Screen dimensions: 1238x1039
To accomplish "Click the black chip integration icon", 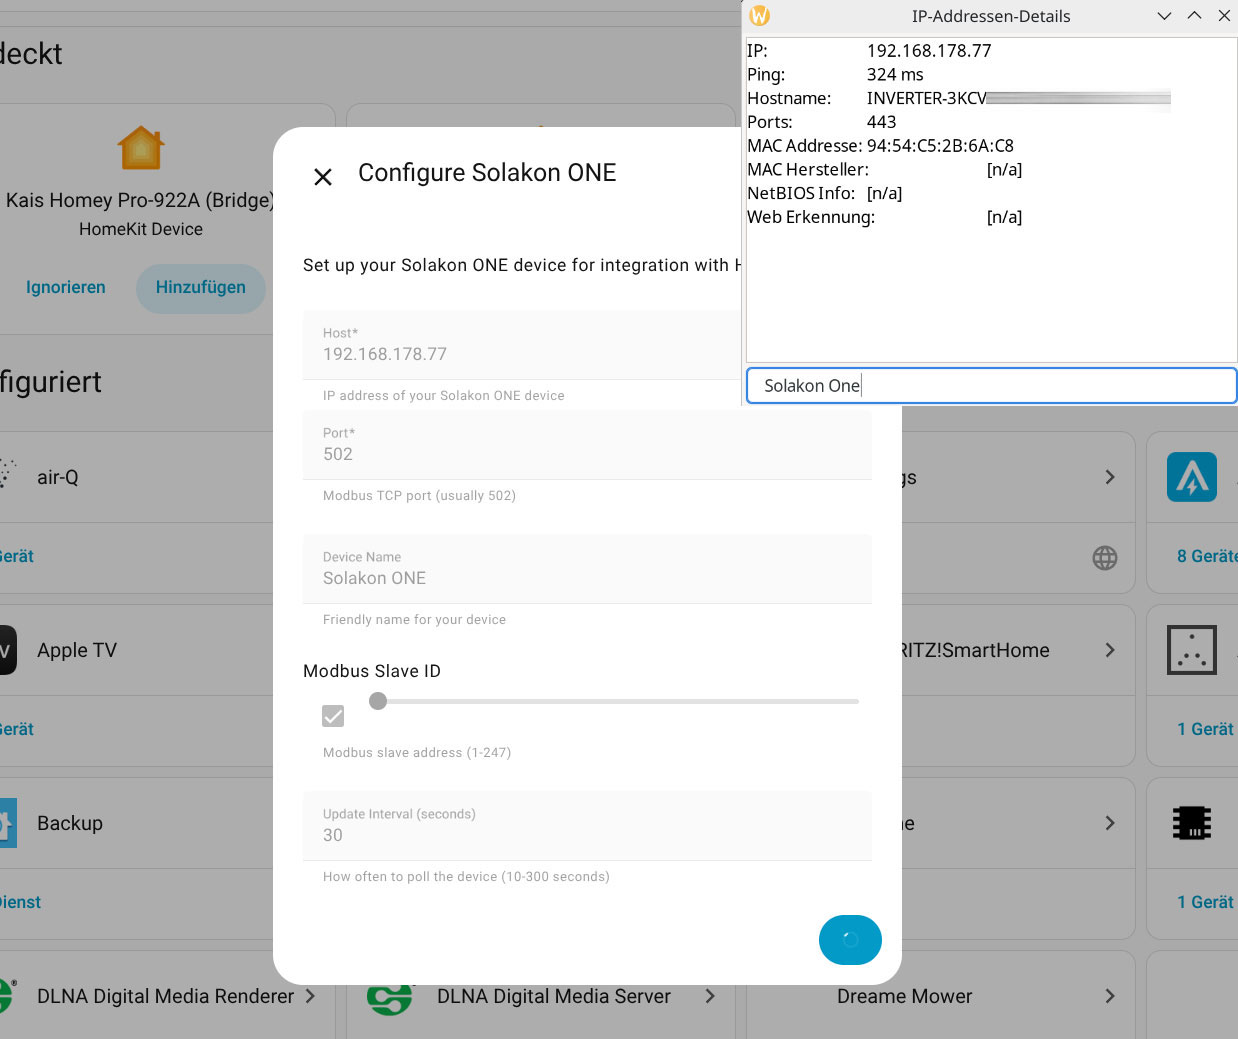I will (1192, 823).
